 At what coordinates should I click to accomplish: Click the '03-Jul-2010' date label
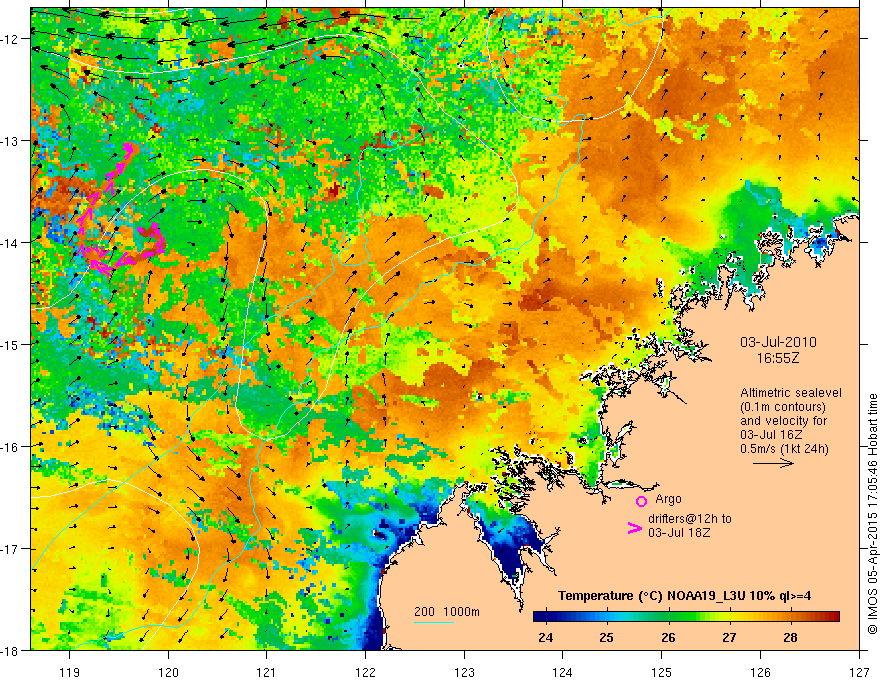click(778, 342)
